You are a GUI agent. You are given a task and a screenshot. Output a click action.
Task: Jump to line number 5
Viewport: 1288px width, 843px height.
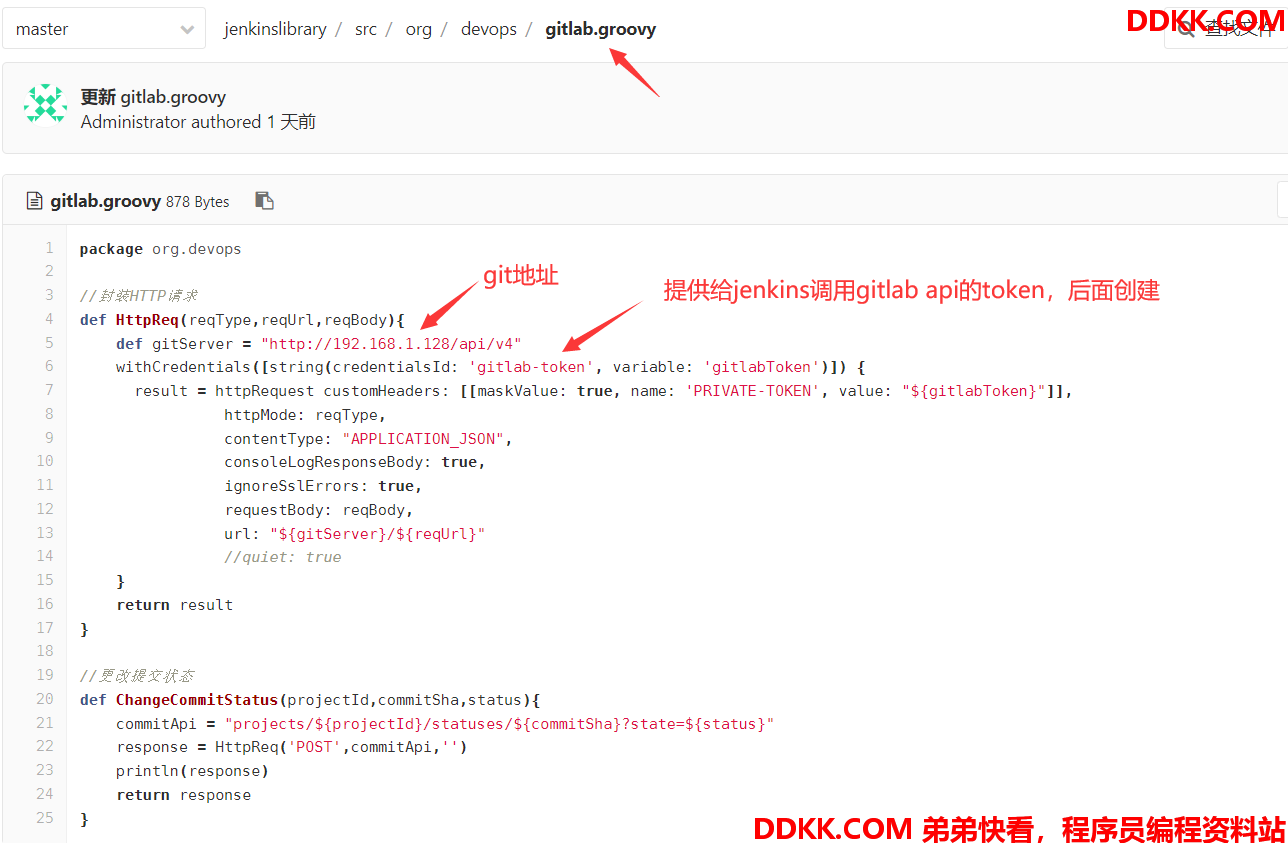pyautogui.click(x=49, y=343)
